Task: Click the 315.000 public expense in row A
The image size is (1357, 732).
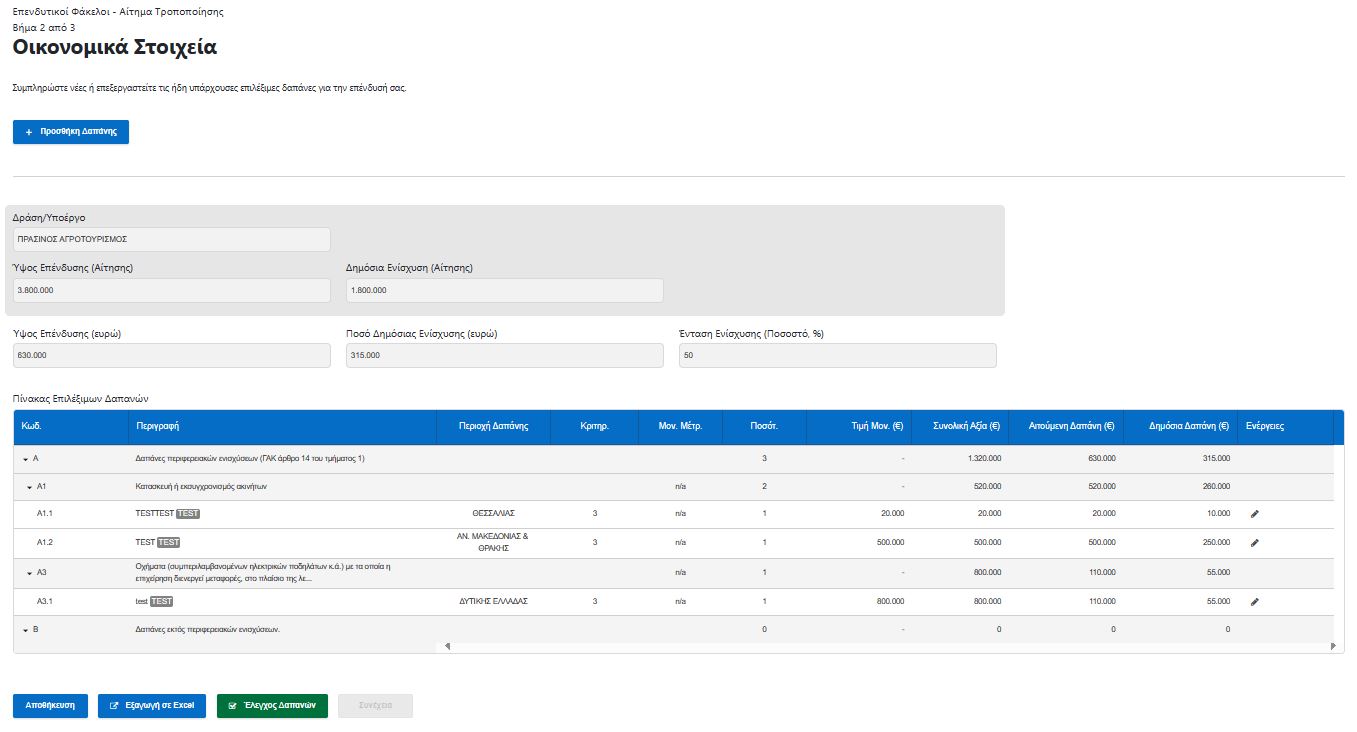Action: click(x=1216, y=458)
